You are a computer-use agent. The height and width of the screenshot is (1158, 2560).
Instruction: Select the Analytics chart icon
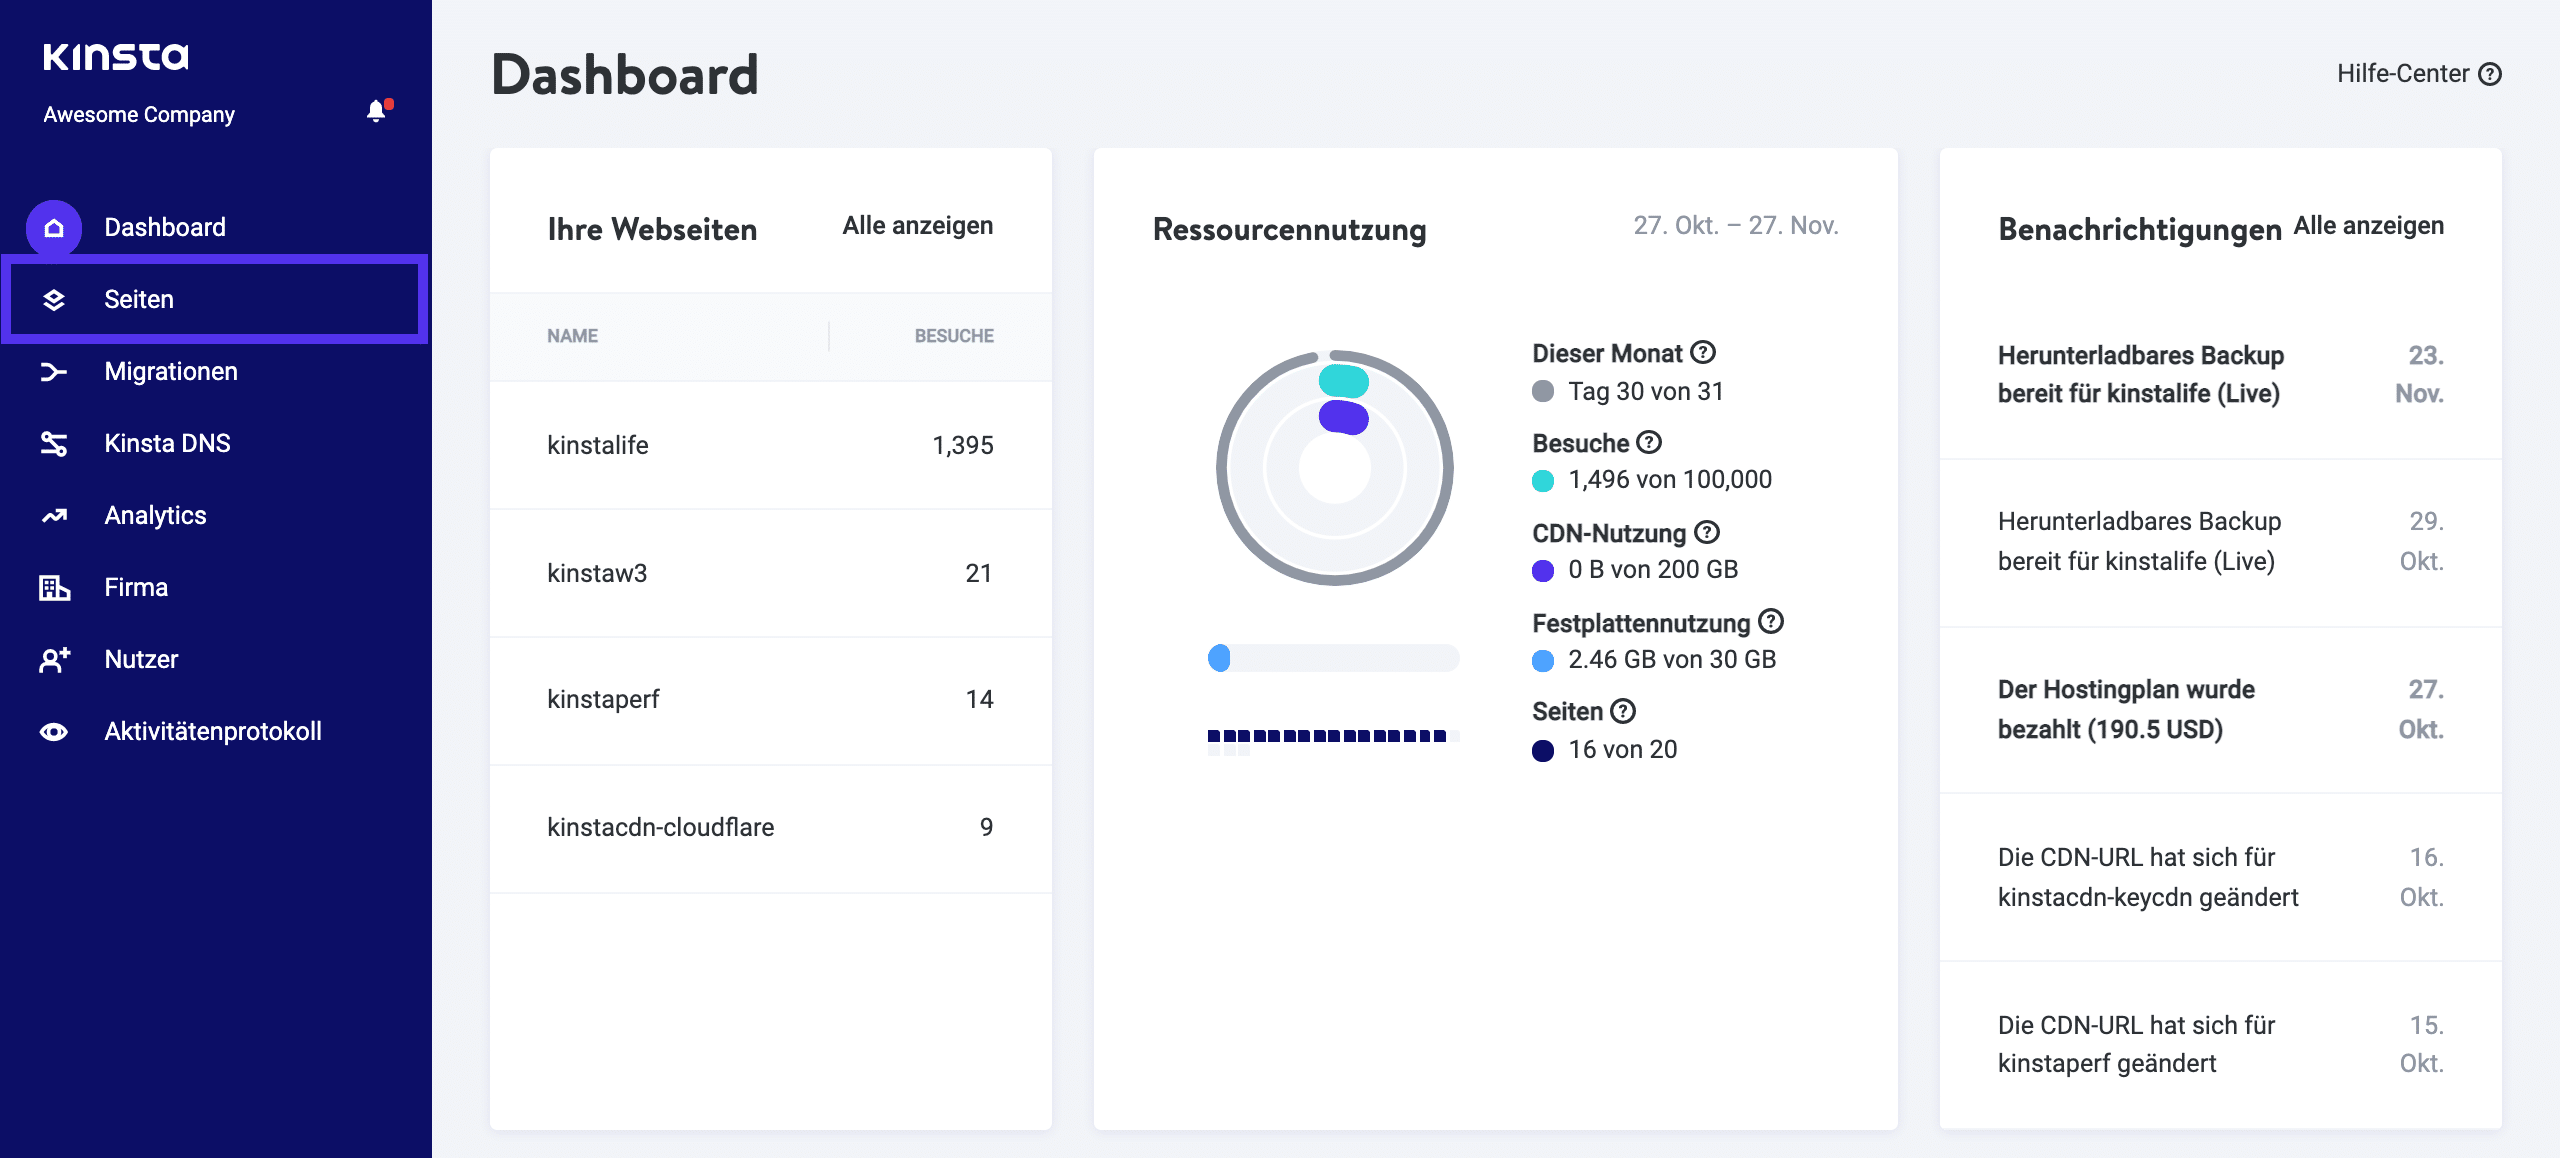click(53, 515)
